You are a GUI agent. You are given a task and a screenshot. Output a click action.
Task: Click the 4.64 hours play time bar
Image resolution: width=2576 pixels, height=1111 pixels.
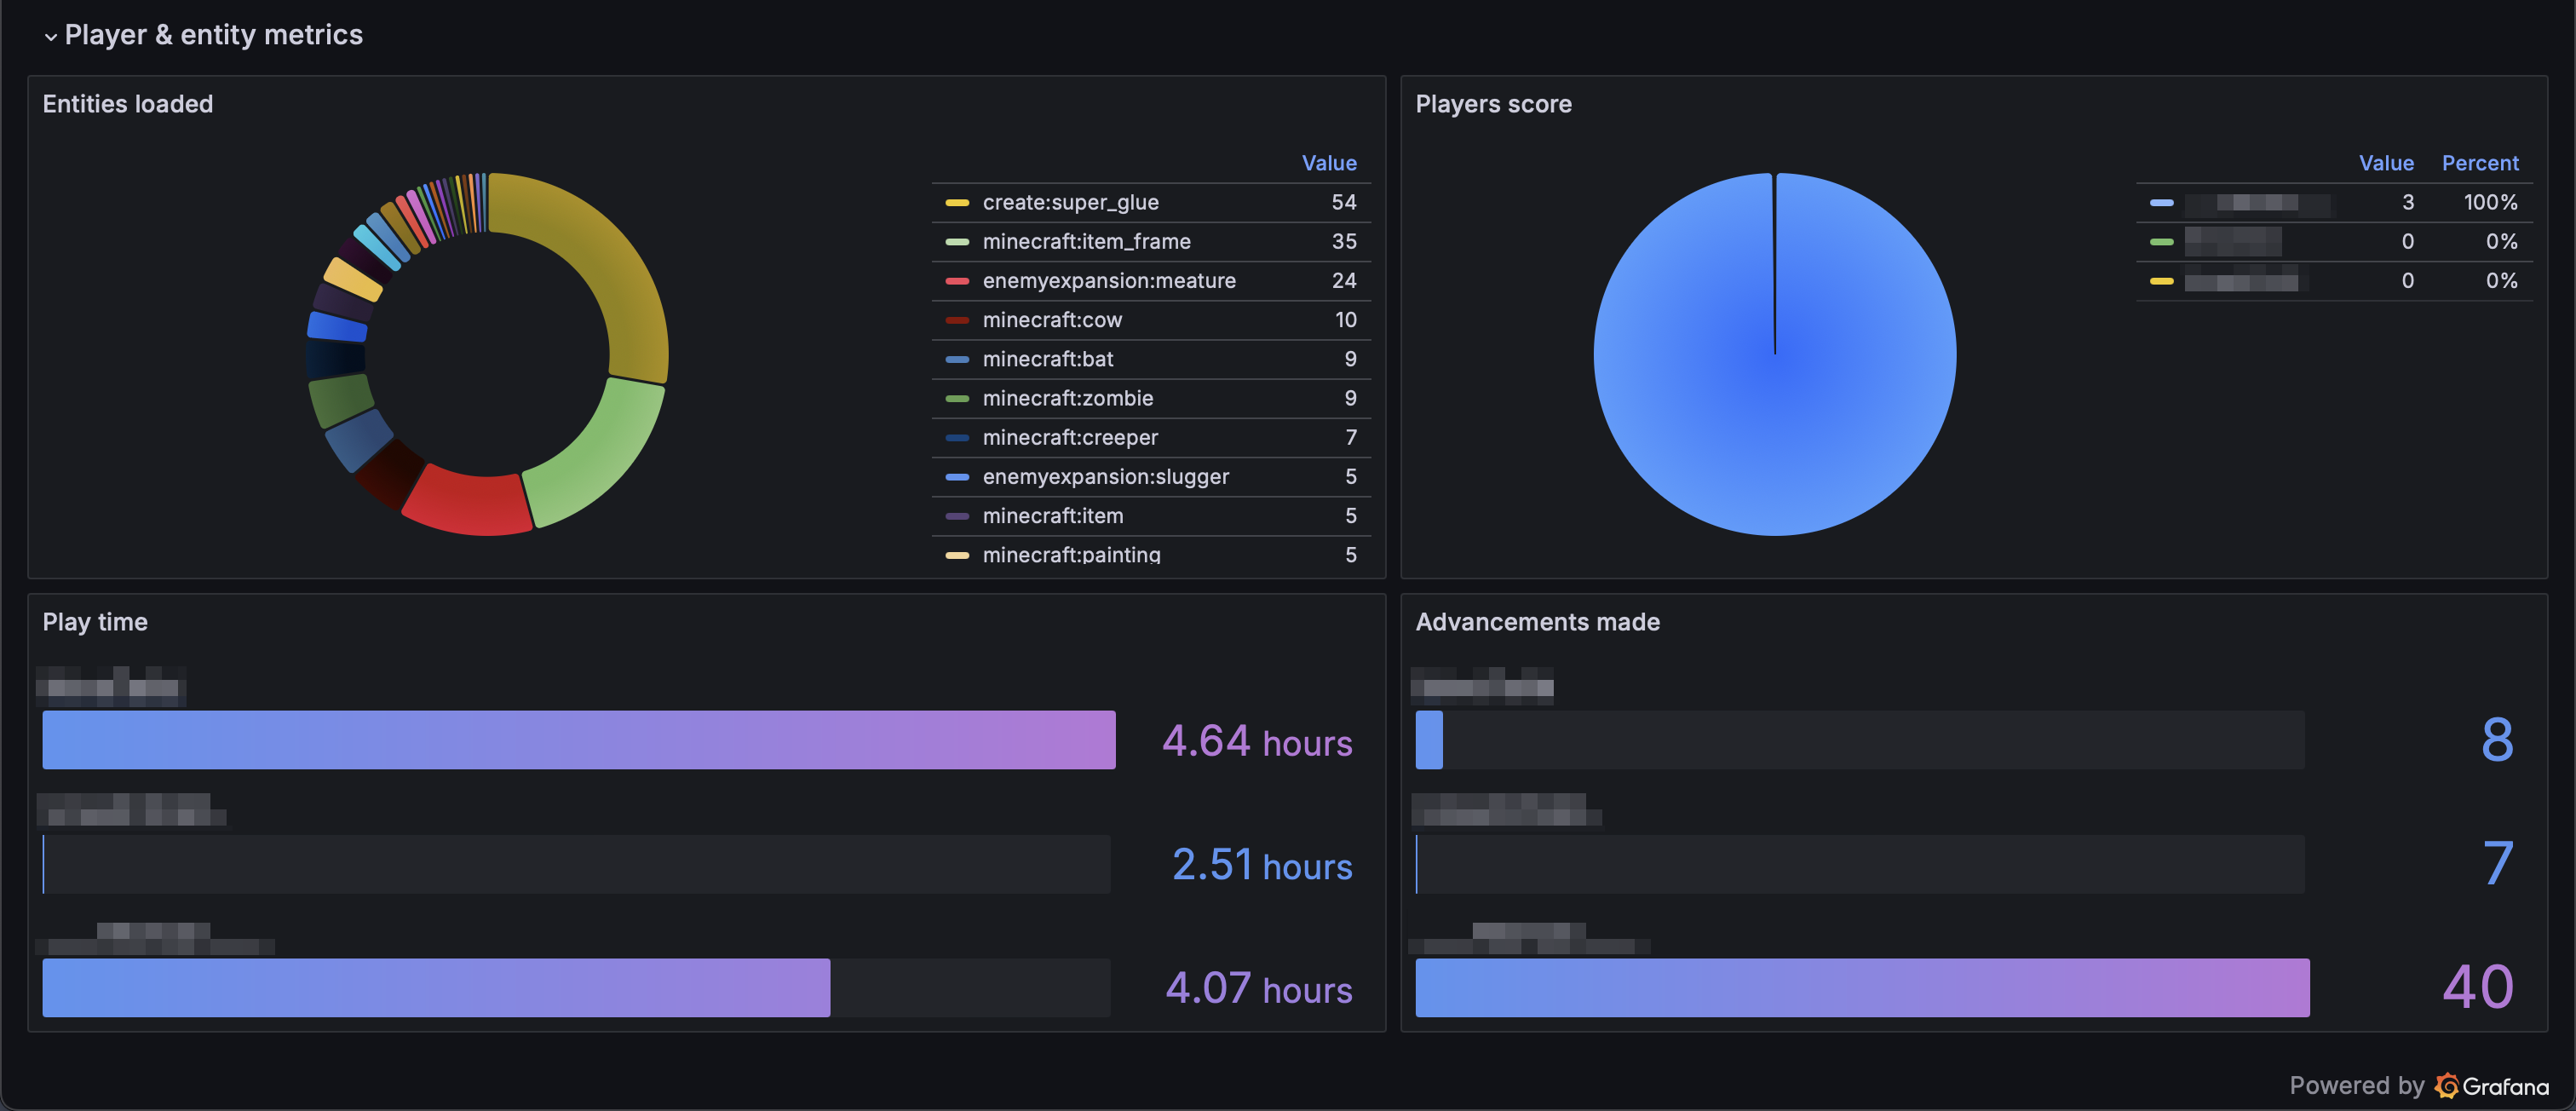(x=578, y=740)
